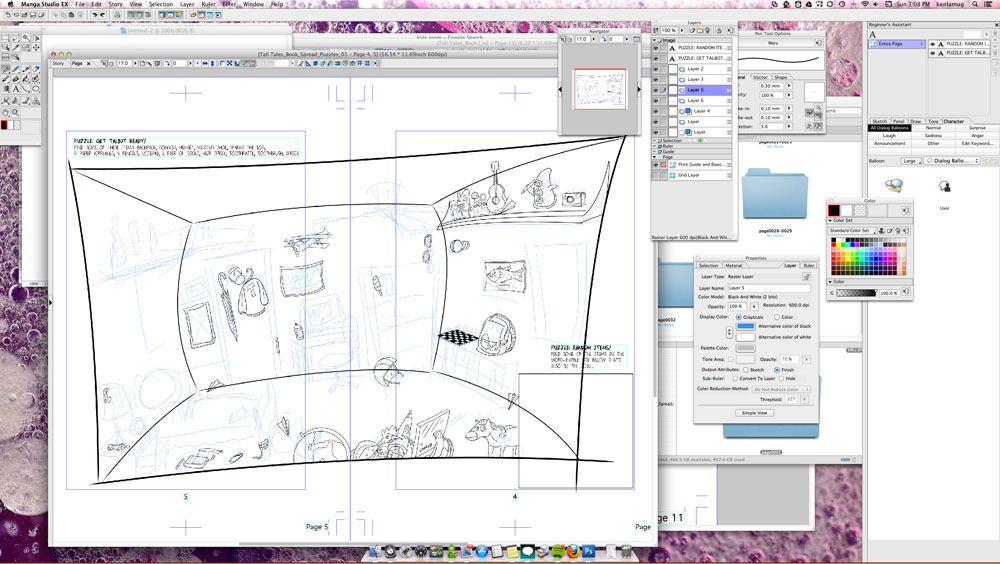The width and height of the screenshot is (1000, 564).
Task: Open the Standard Color Set dropdown
Action: pyautogui.click(x=853, y=231)
